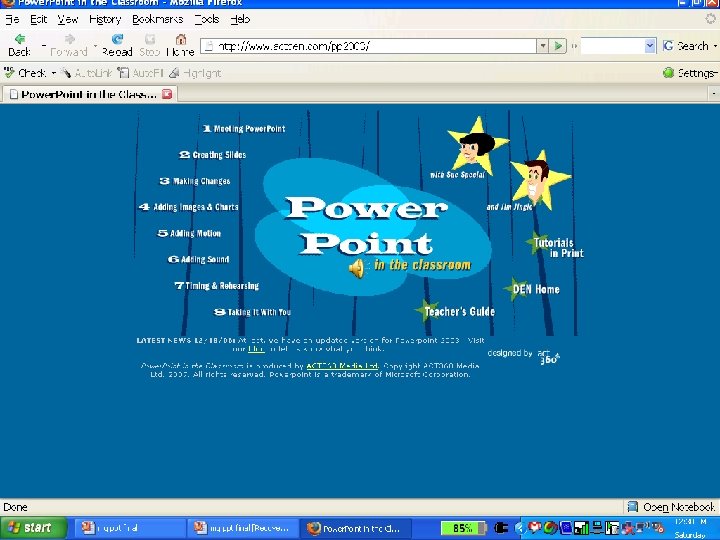Follow the blog link in latest news
720x540 pixels.
(256, 349)
